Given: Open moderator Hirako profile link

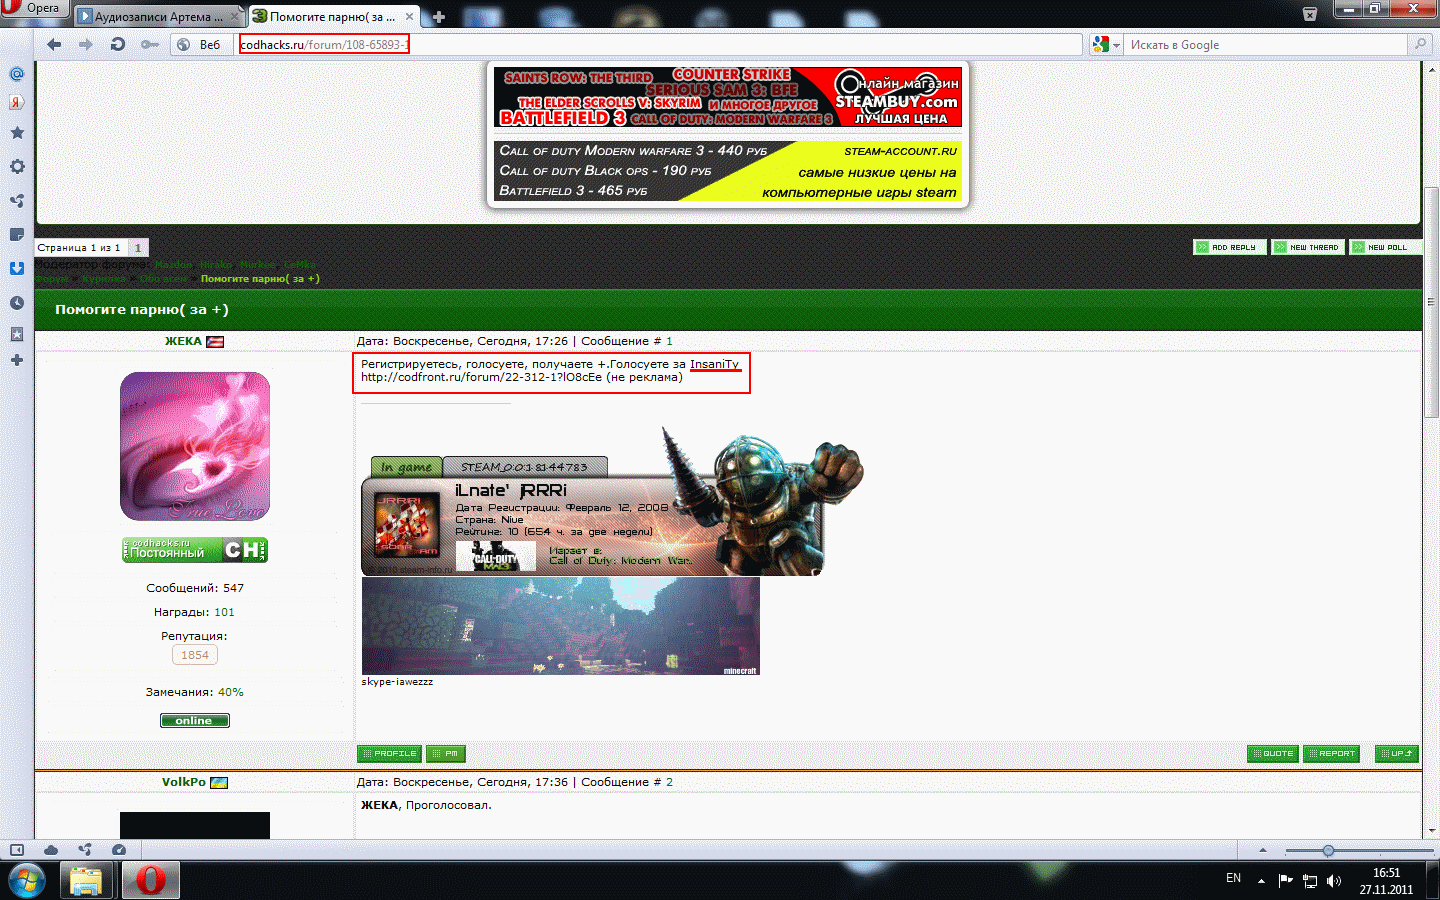Looking at the screenshot, I should pos(215,265).
